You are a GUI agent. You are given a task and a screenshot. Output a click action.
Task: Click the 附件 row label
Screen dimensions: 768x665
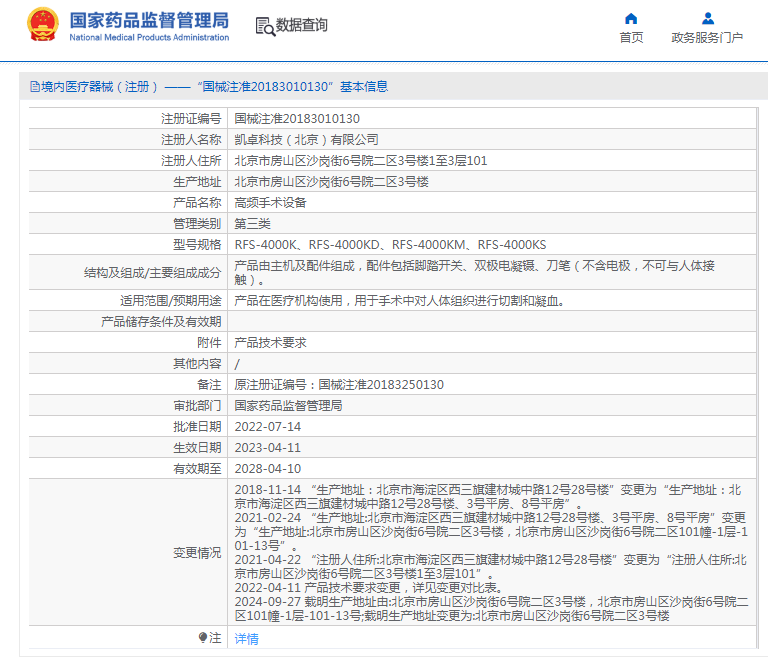coord(209,343)
